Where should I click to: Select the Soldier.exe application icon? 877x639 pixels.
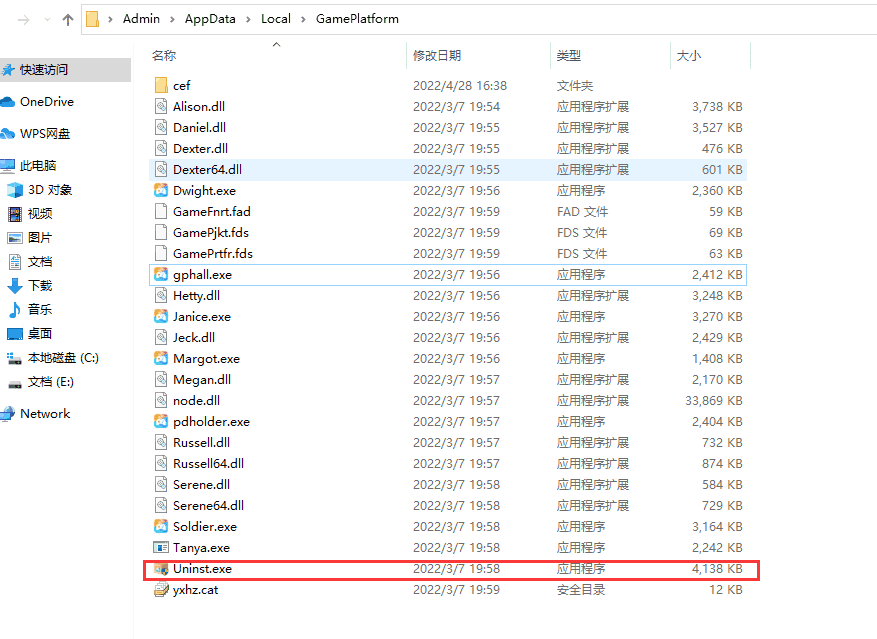point(160,526)
